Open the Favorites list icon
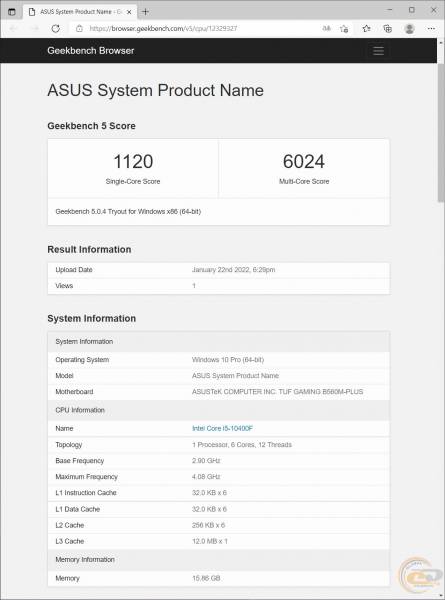This screenshot has height=600, width=445. point(367,29)
